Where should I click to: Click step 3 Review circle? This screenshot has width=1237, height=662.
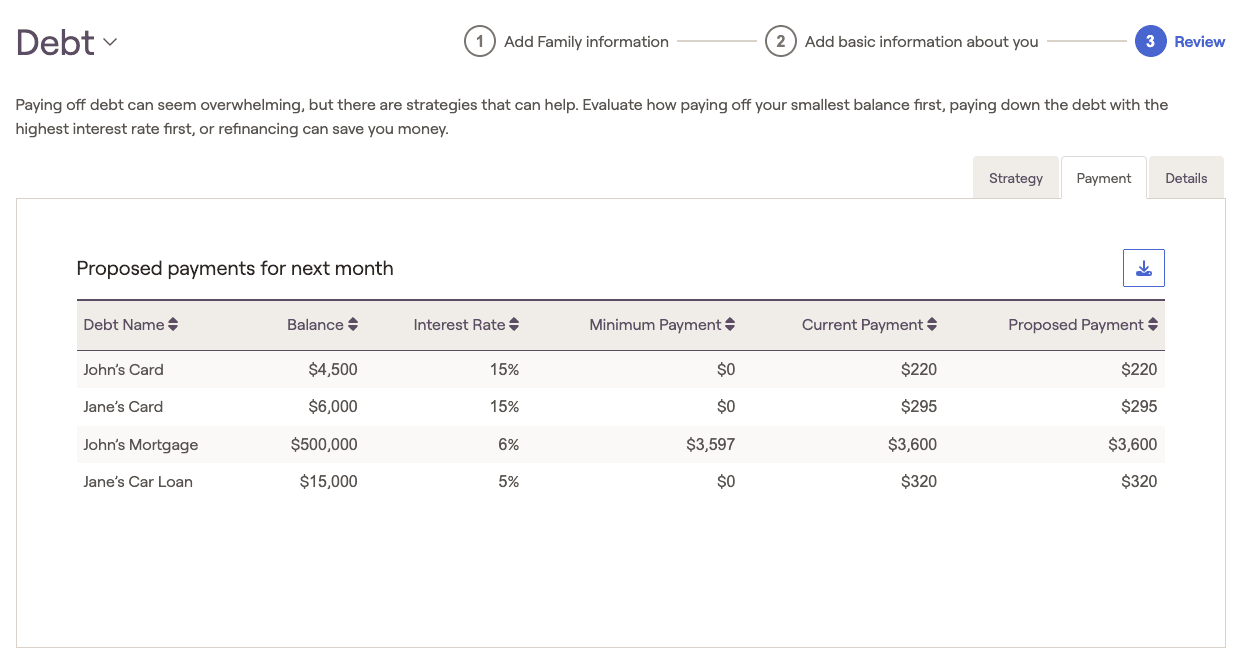coord(1151,42)
